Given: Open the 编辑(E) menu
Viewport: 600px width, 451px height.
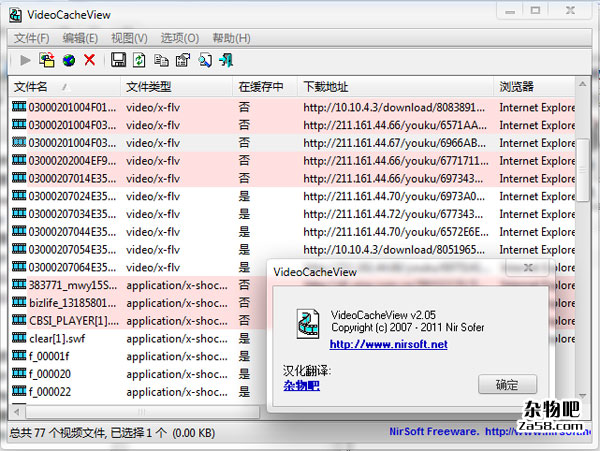Looking at the screenshot, I should tap(80, 38).
